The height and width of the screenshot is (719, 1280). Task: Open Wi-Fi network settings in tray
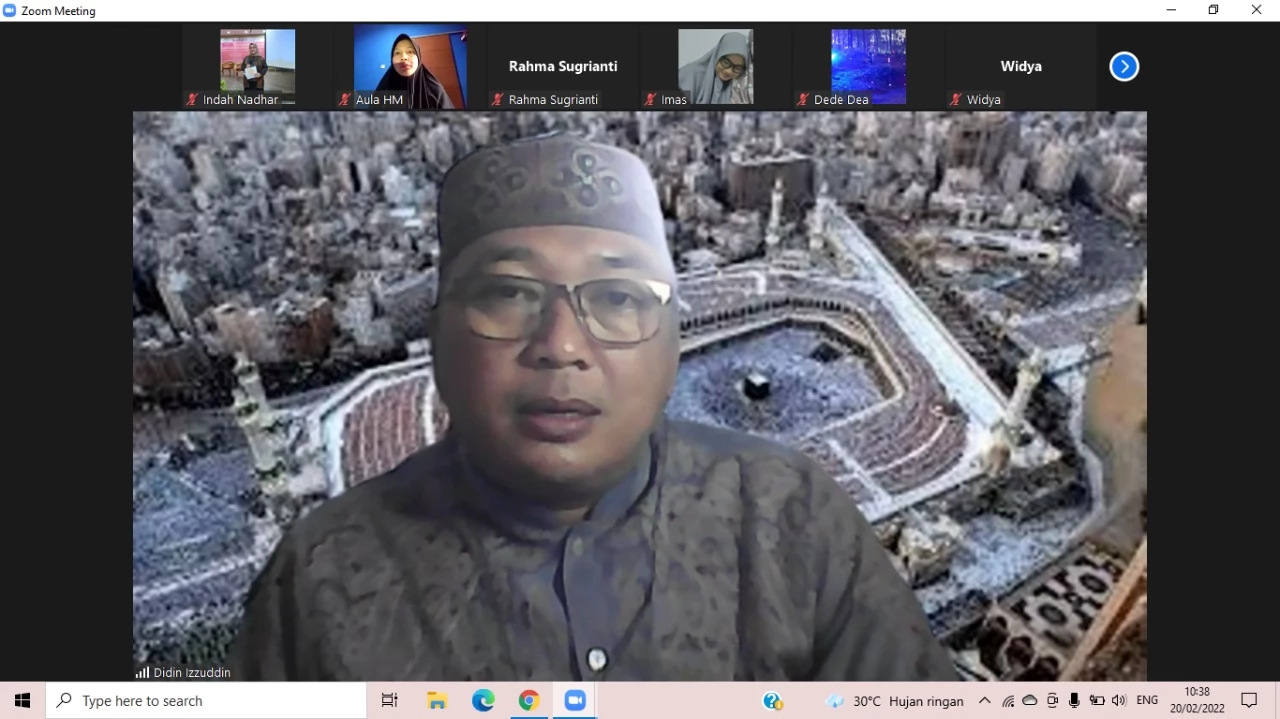1008,701
